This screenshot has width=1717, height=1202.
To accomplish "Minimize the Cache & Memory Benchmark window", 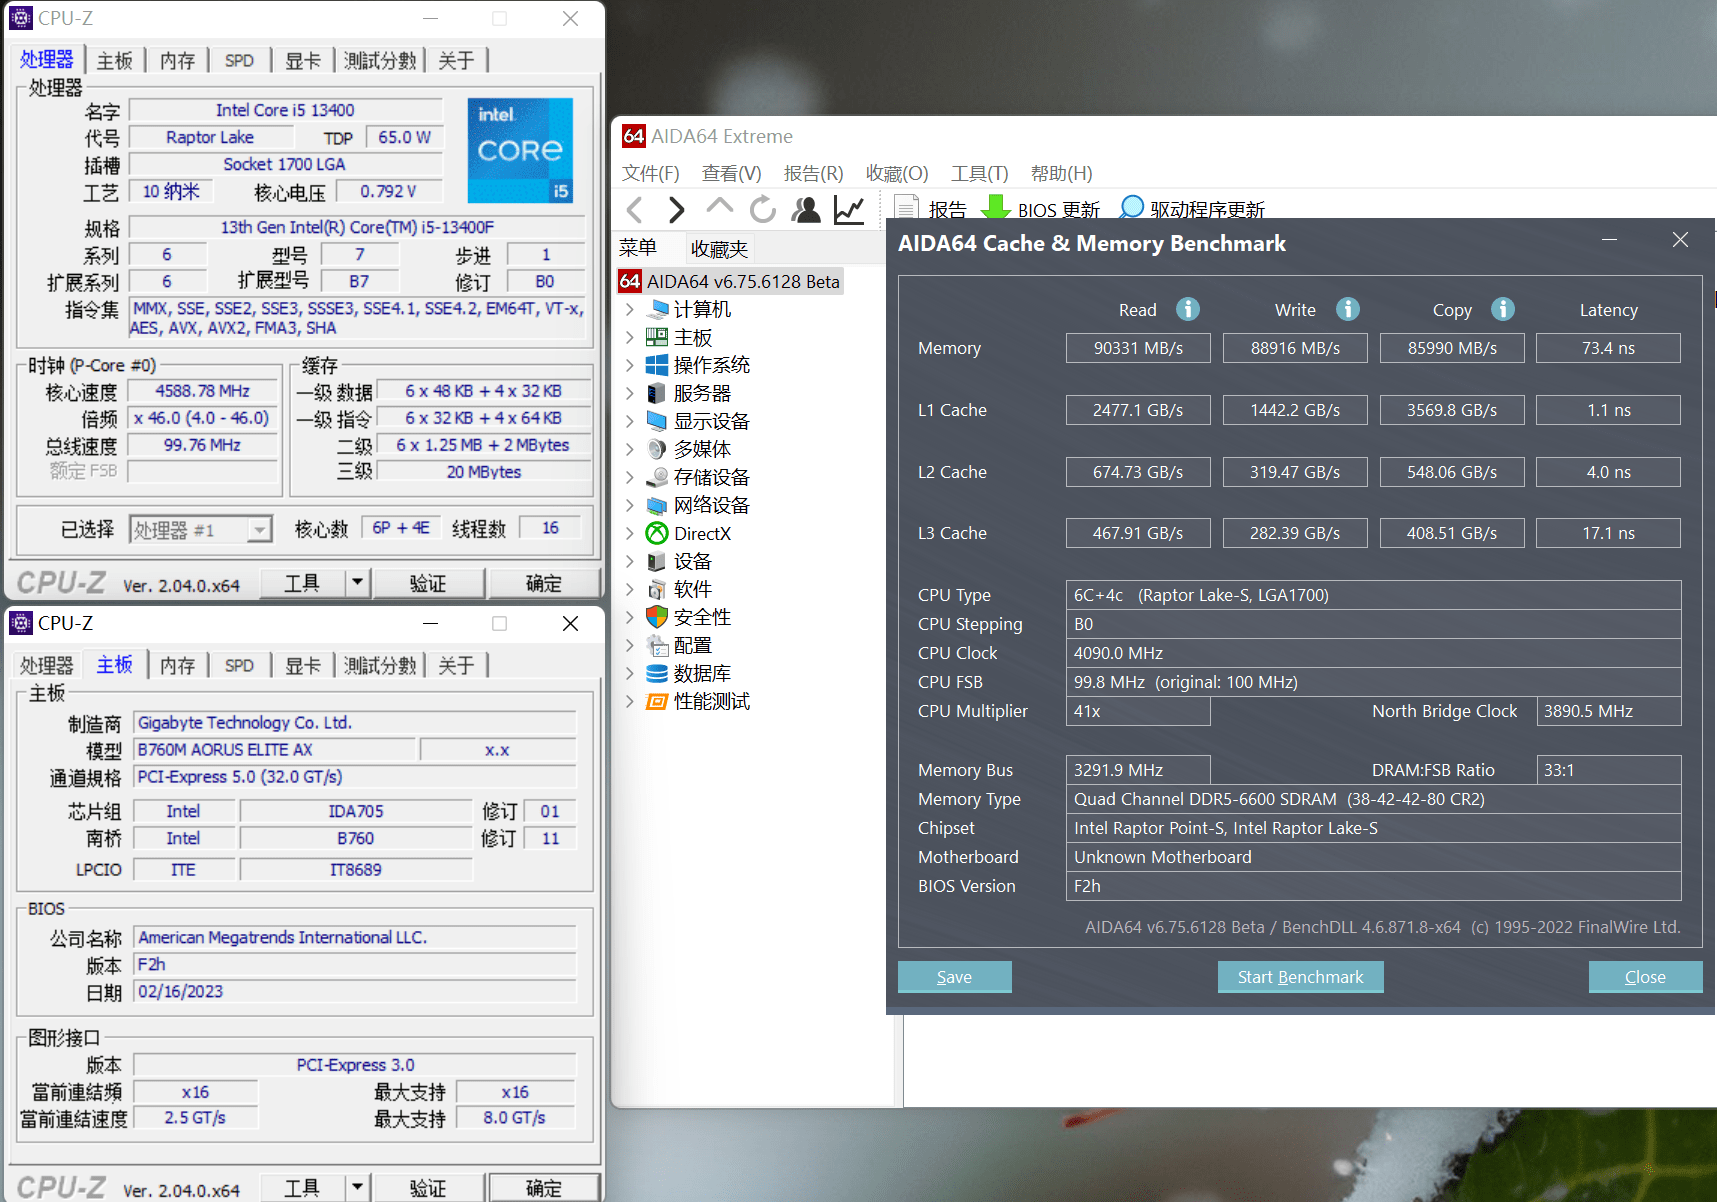I will pos(1609,240).
